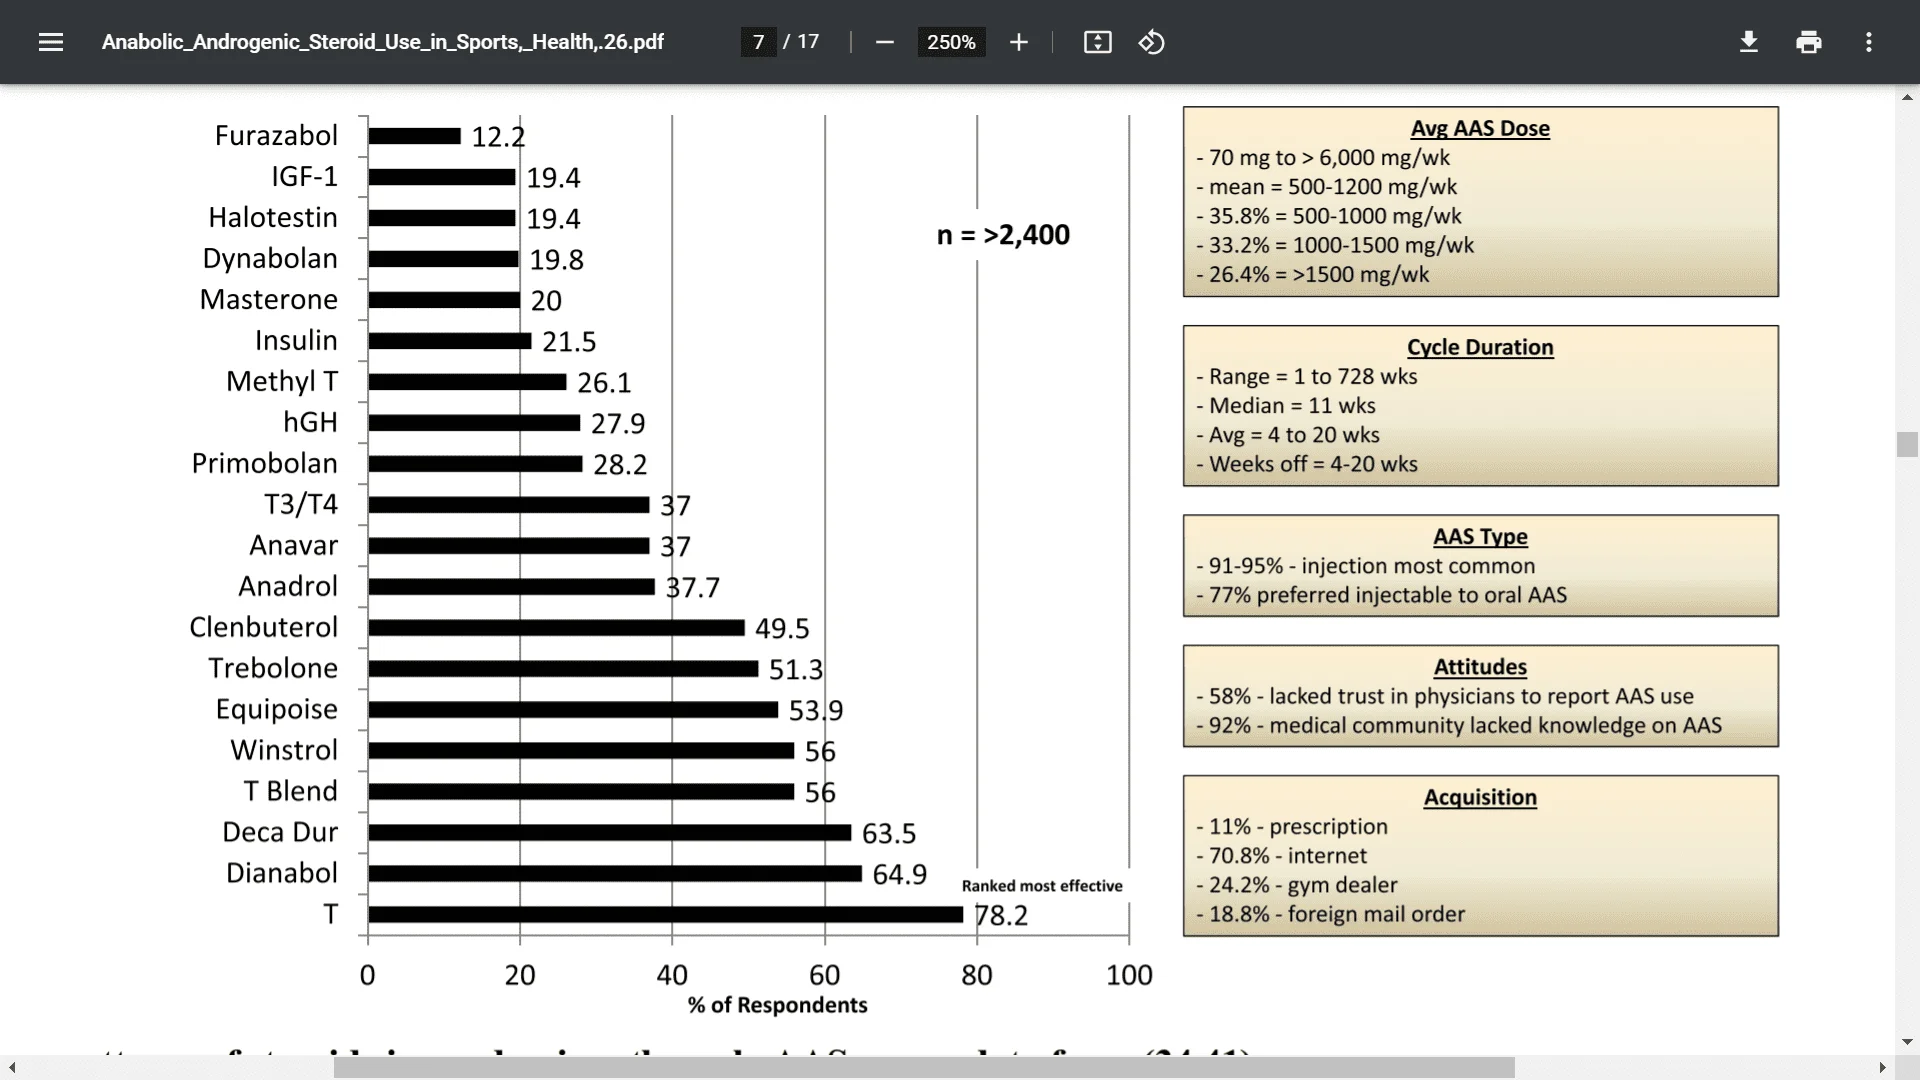The image size is (1920, 1080).
Task: Click the 'Clenbuterol' chart label
Action: pos(264,627)
